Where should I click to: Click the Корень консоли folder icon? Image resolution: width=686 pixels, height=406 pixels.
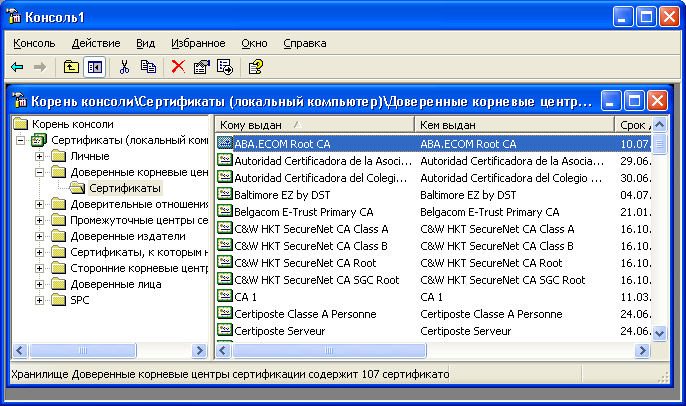click(x=21, y=124)
